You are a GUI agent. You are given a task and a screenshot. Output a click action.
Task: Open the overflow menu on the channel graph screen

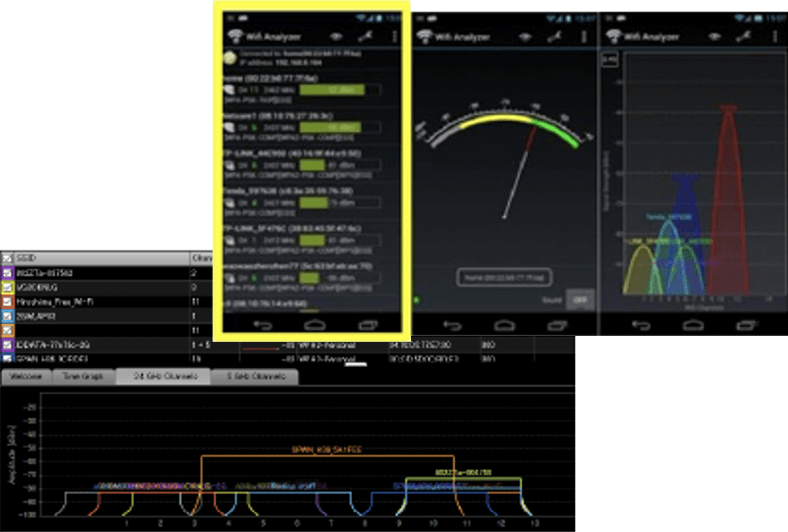point(774,36)
